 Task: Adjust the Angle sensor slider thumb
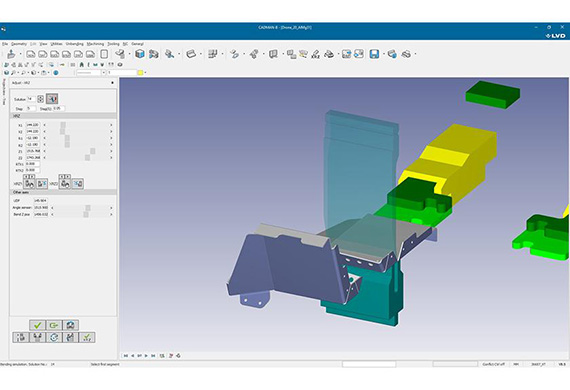click(x=88, y=208)
